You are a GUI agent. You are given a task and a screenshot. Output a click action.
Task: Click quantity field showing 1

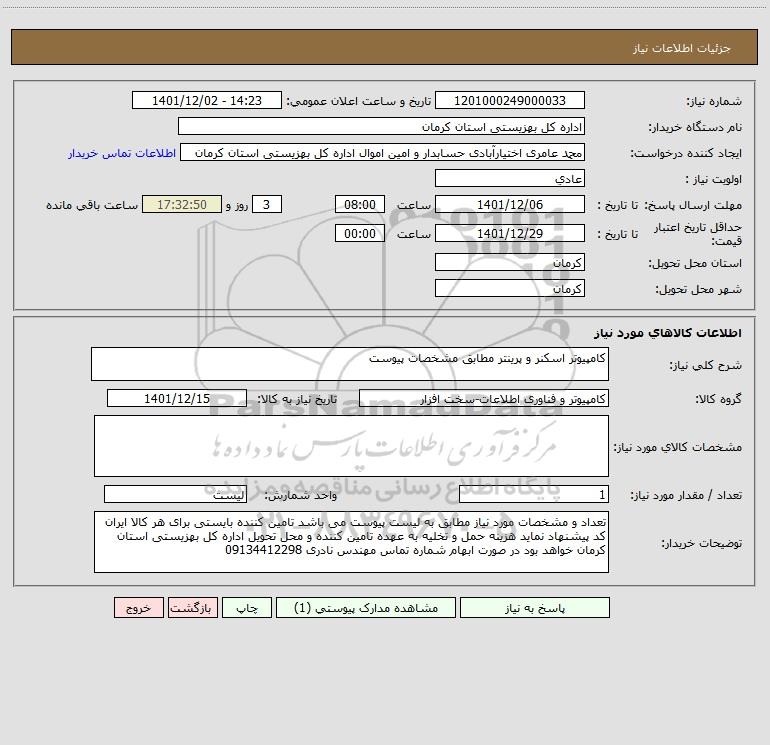click(534, 494)
